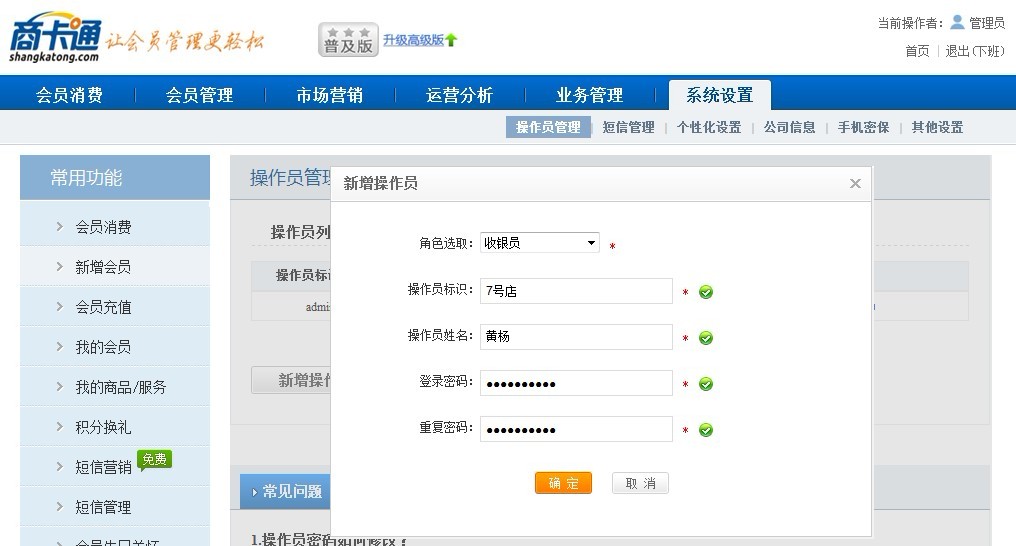
Task: Close the 新增操作员 dialog with X
Action: tap(855, 183)
